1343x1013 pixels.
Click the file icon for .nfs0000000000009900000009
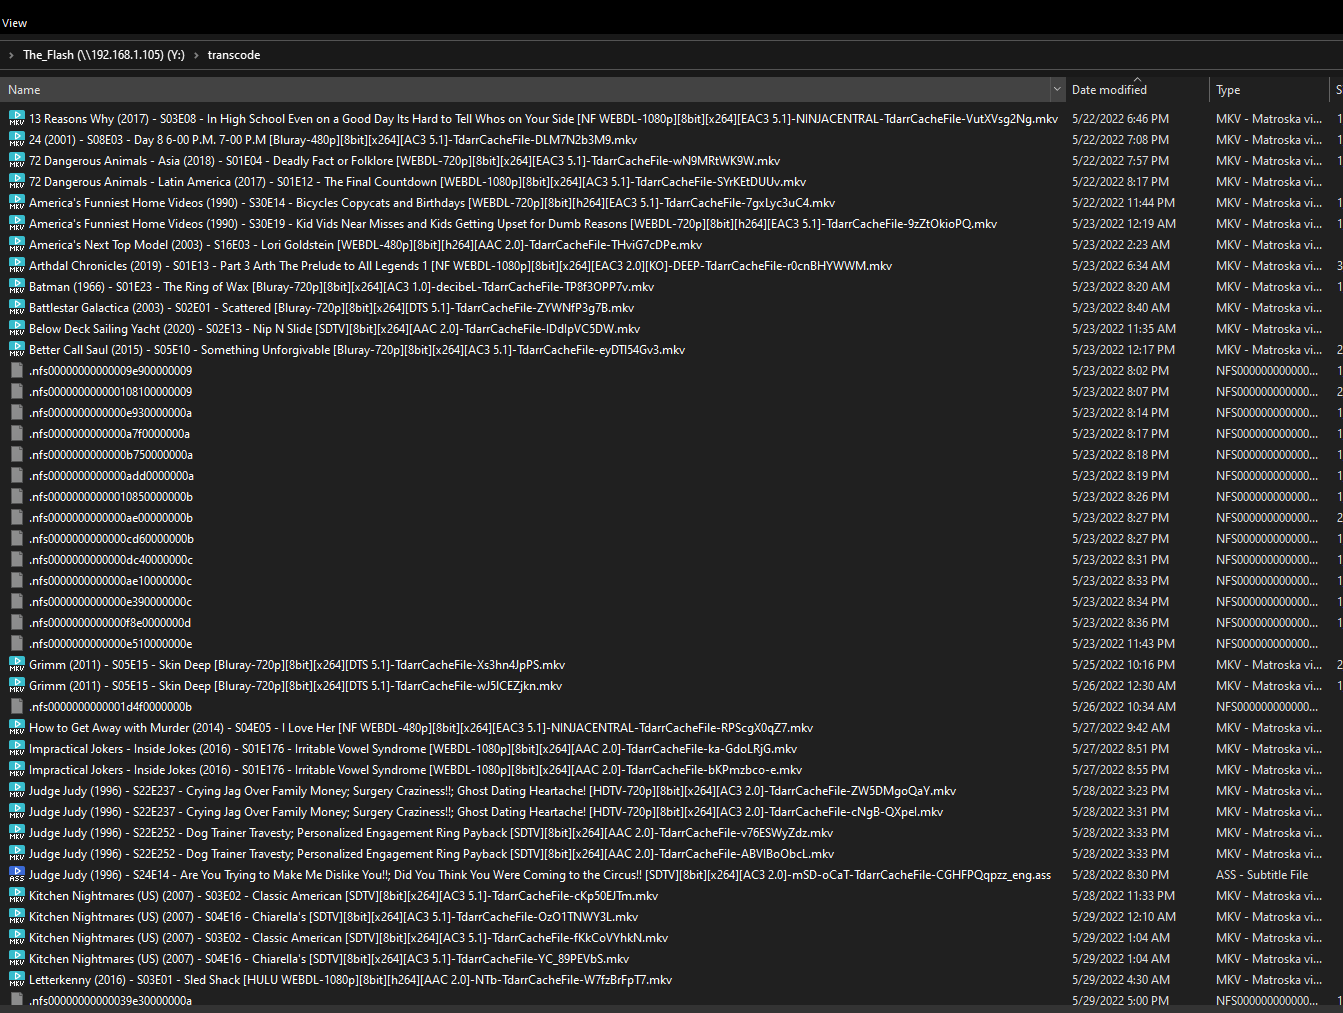click(x=15, y=370)
